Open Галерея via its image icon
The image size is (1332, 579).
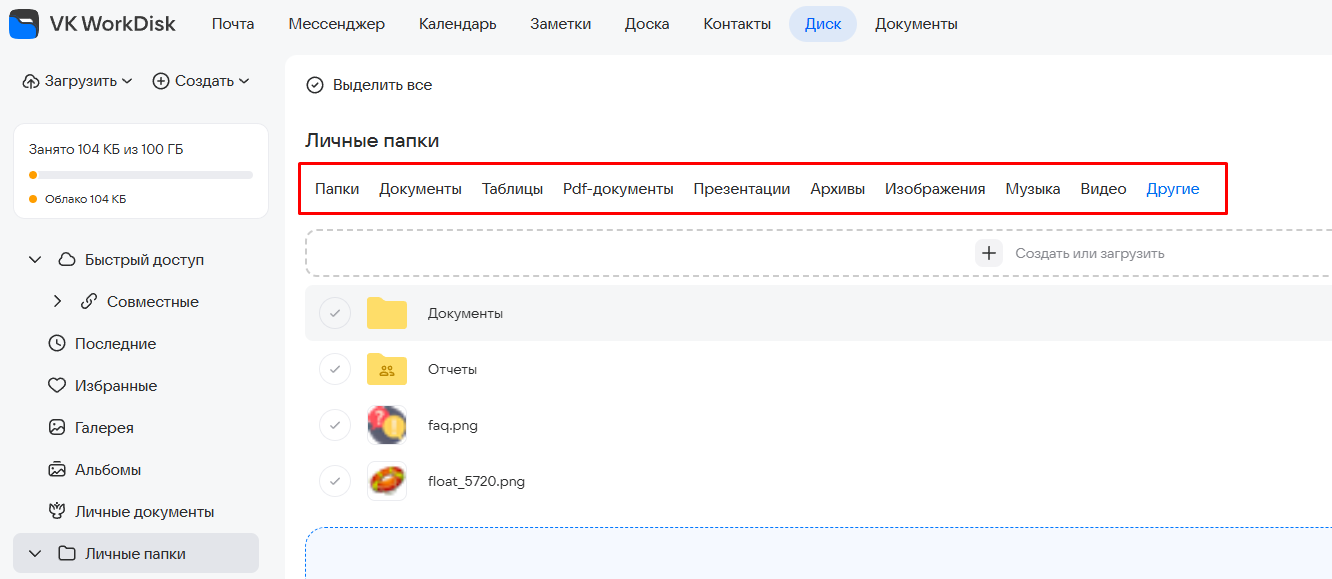[x=57, y=428]
